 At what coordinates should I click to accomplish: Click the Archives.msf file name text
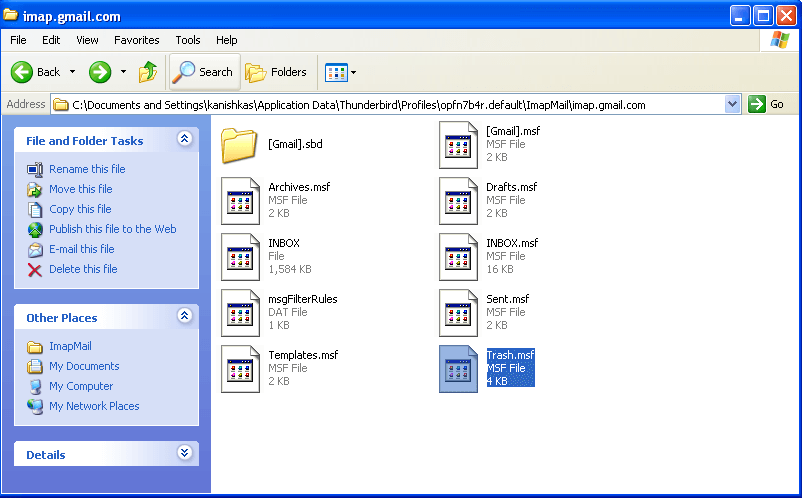tap(299, 187)
